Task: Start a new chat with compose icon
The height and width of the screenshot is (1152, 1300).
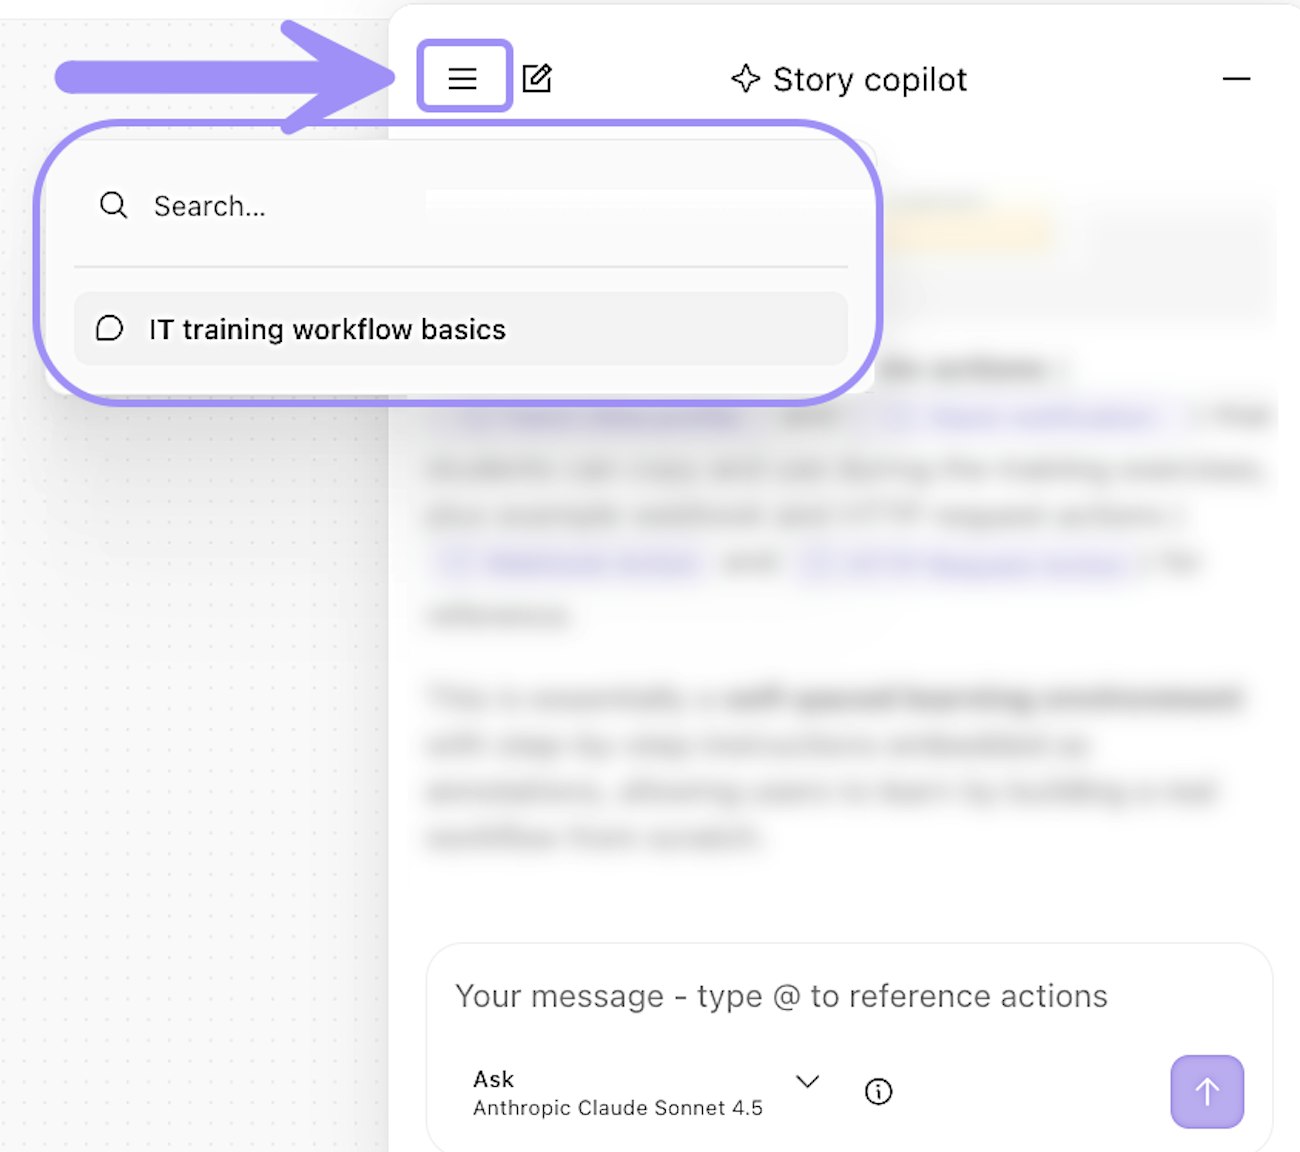Action: [x=537, y=78]
